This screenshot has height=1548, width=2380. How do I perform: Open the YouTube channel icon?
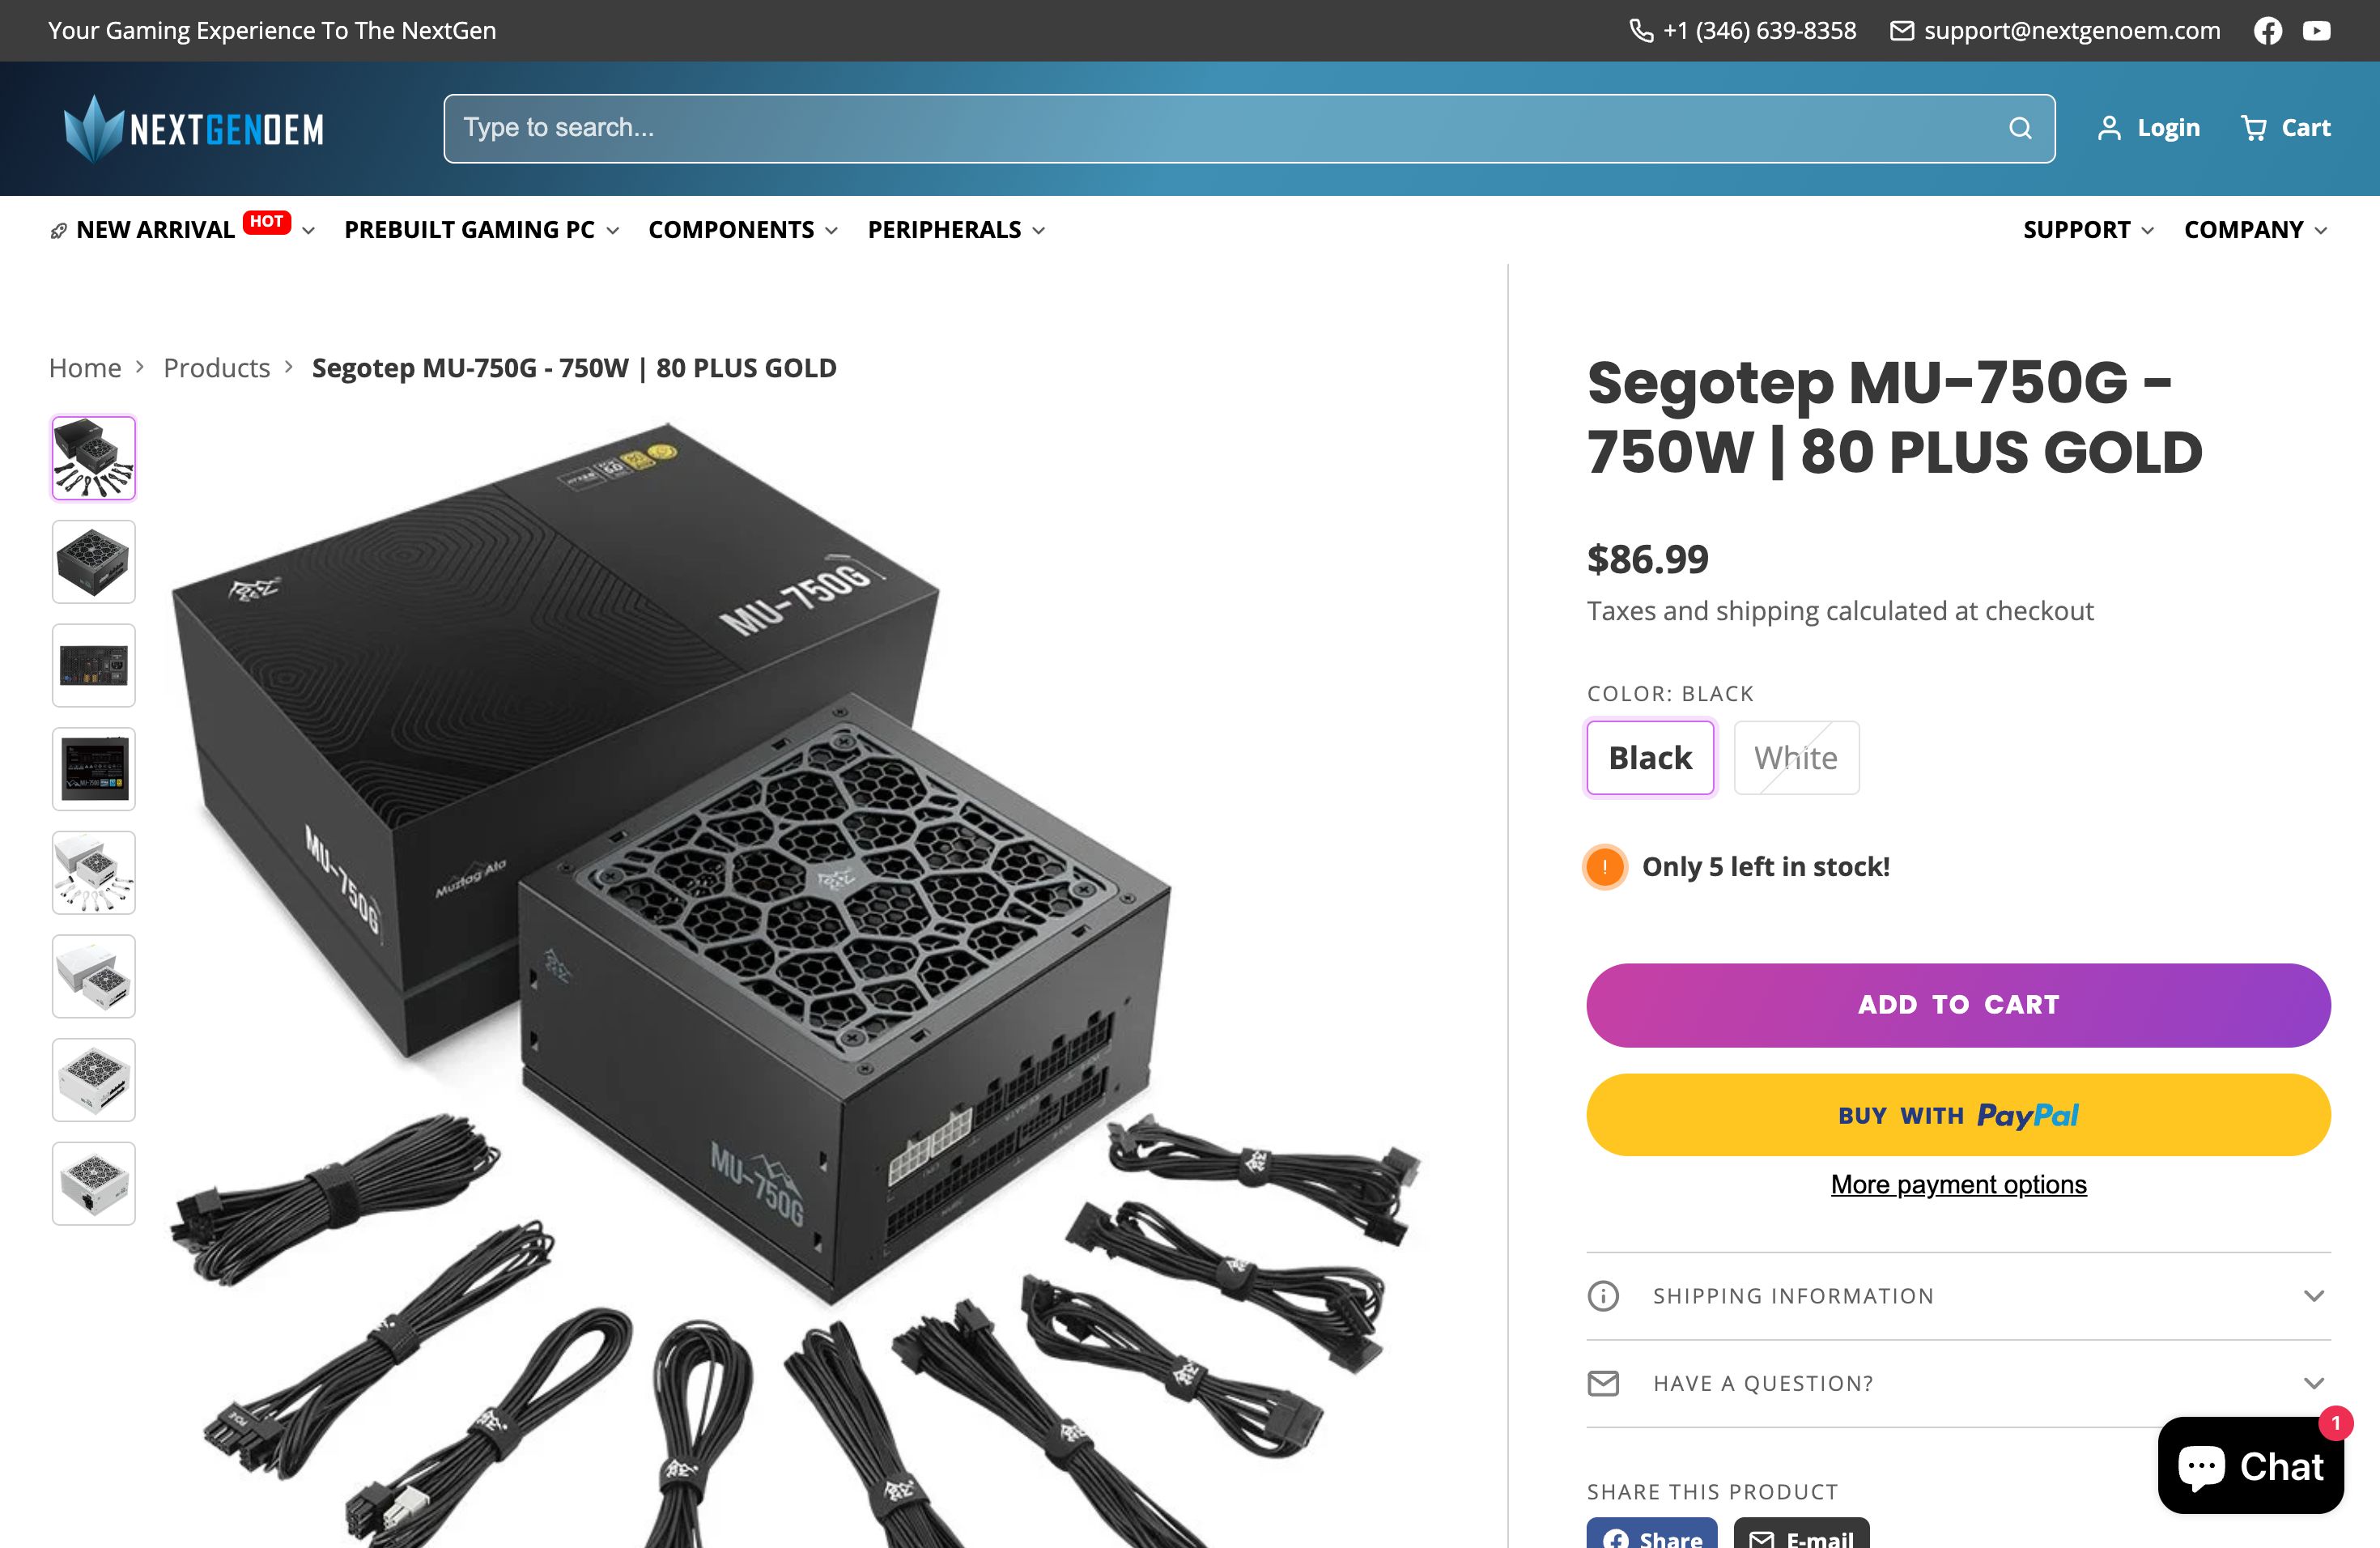click(x=2317, y=30)
